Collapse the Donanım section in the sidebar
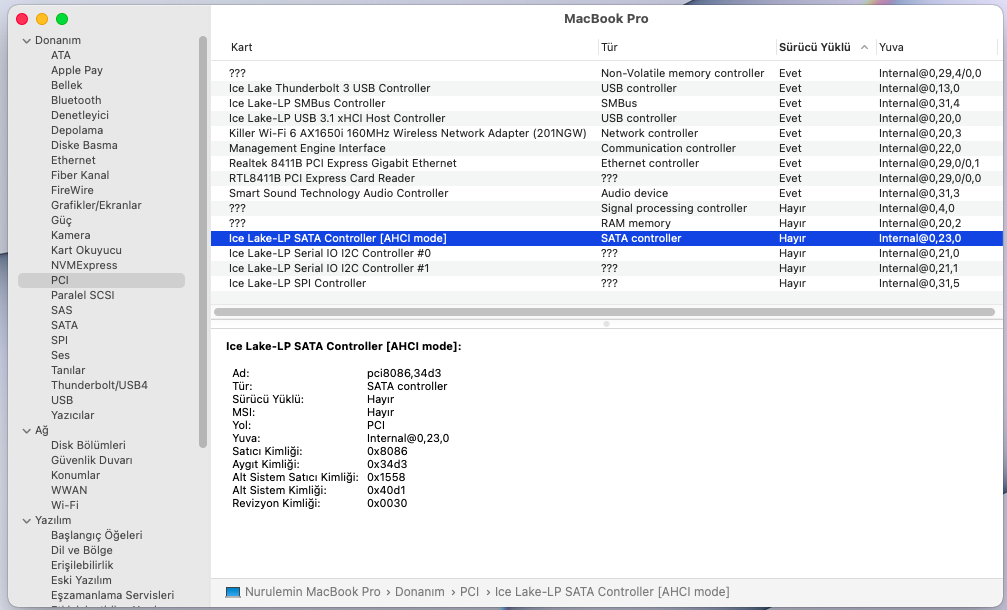 [26, 41]
